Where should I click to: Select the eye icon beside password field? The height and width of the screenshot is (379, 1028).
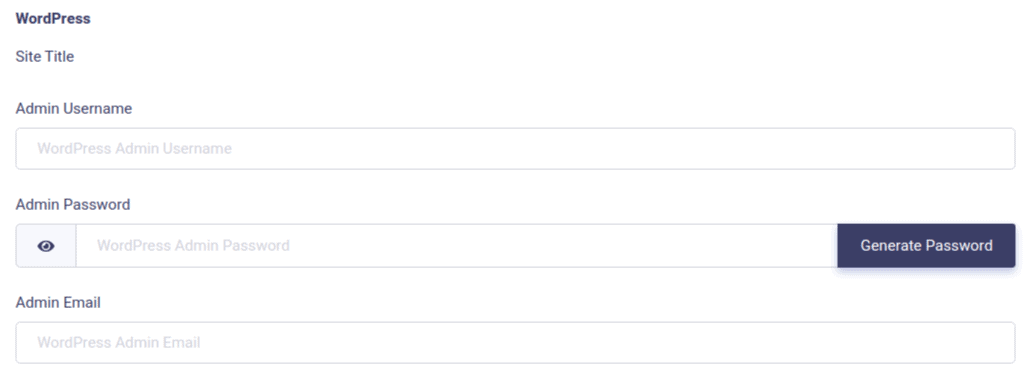coord(46,246)
